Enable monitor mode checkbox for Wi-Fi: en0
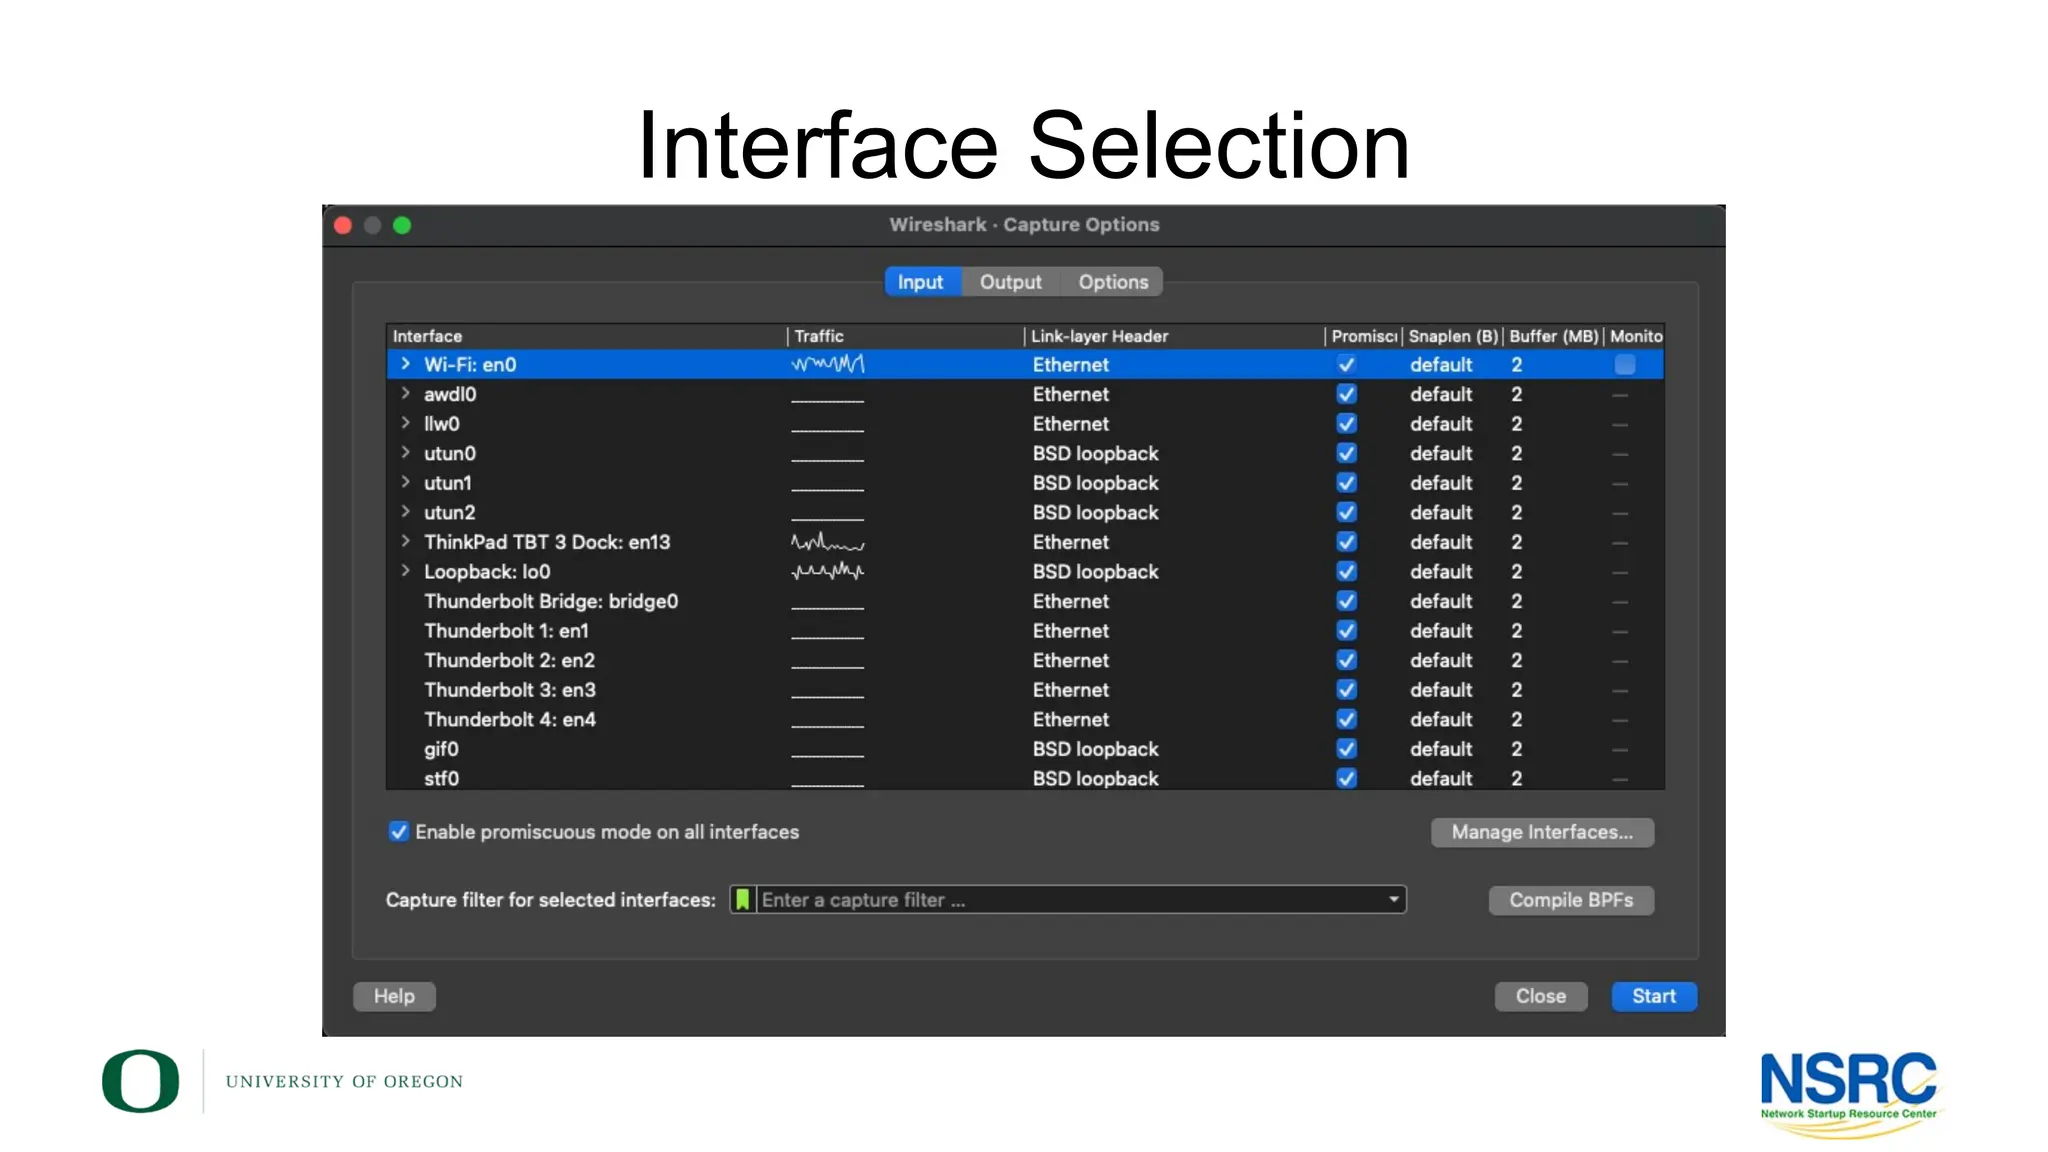The width and height of the screenshot is (2048, 1152). 1625,365
